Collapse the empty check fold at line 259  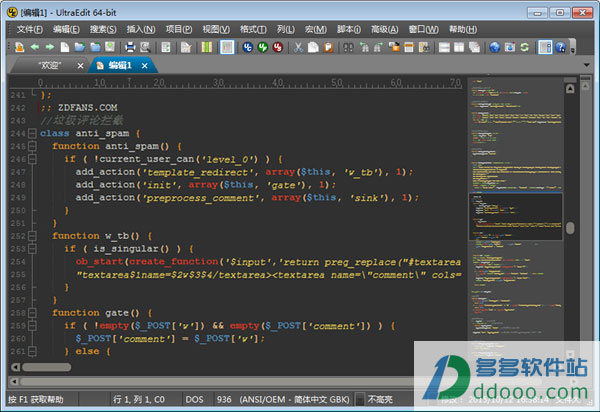[33, 326]
